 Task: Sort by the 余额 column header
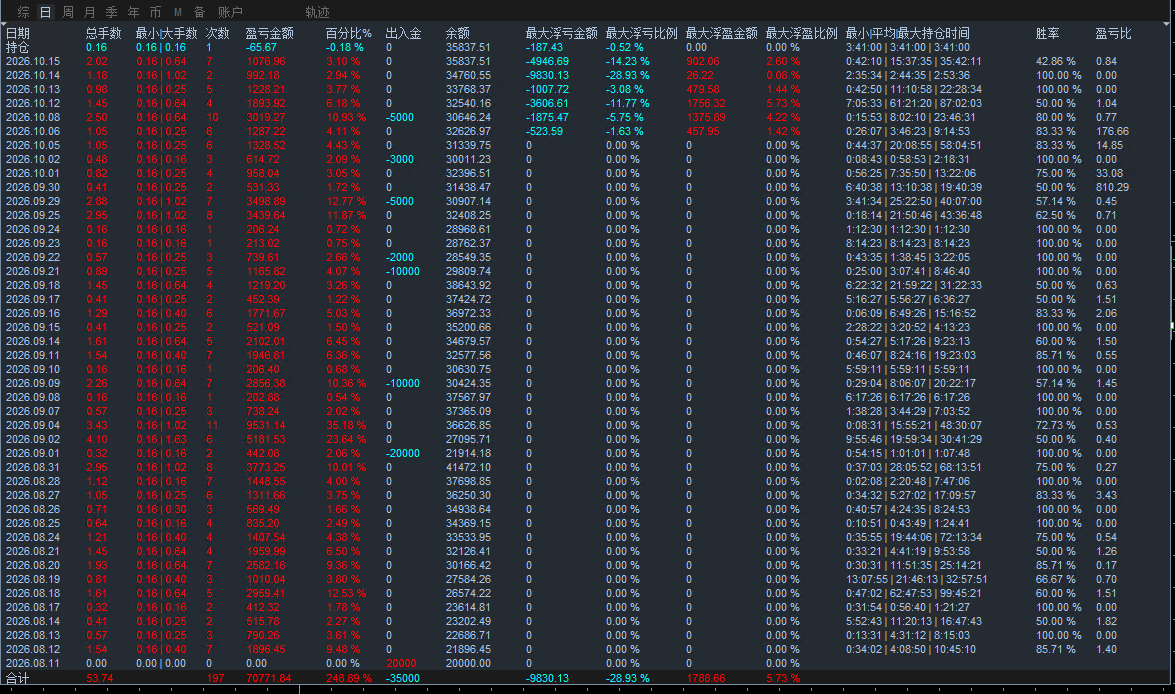pos(458,33)
